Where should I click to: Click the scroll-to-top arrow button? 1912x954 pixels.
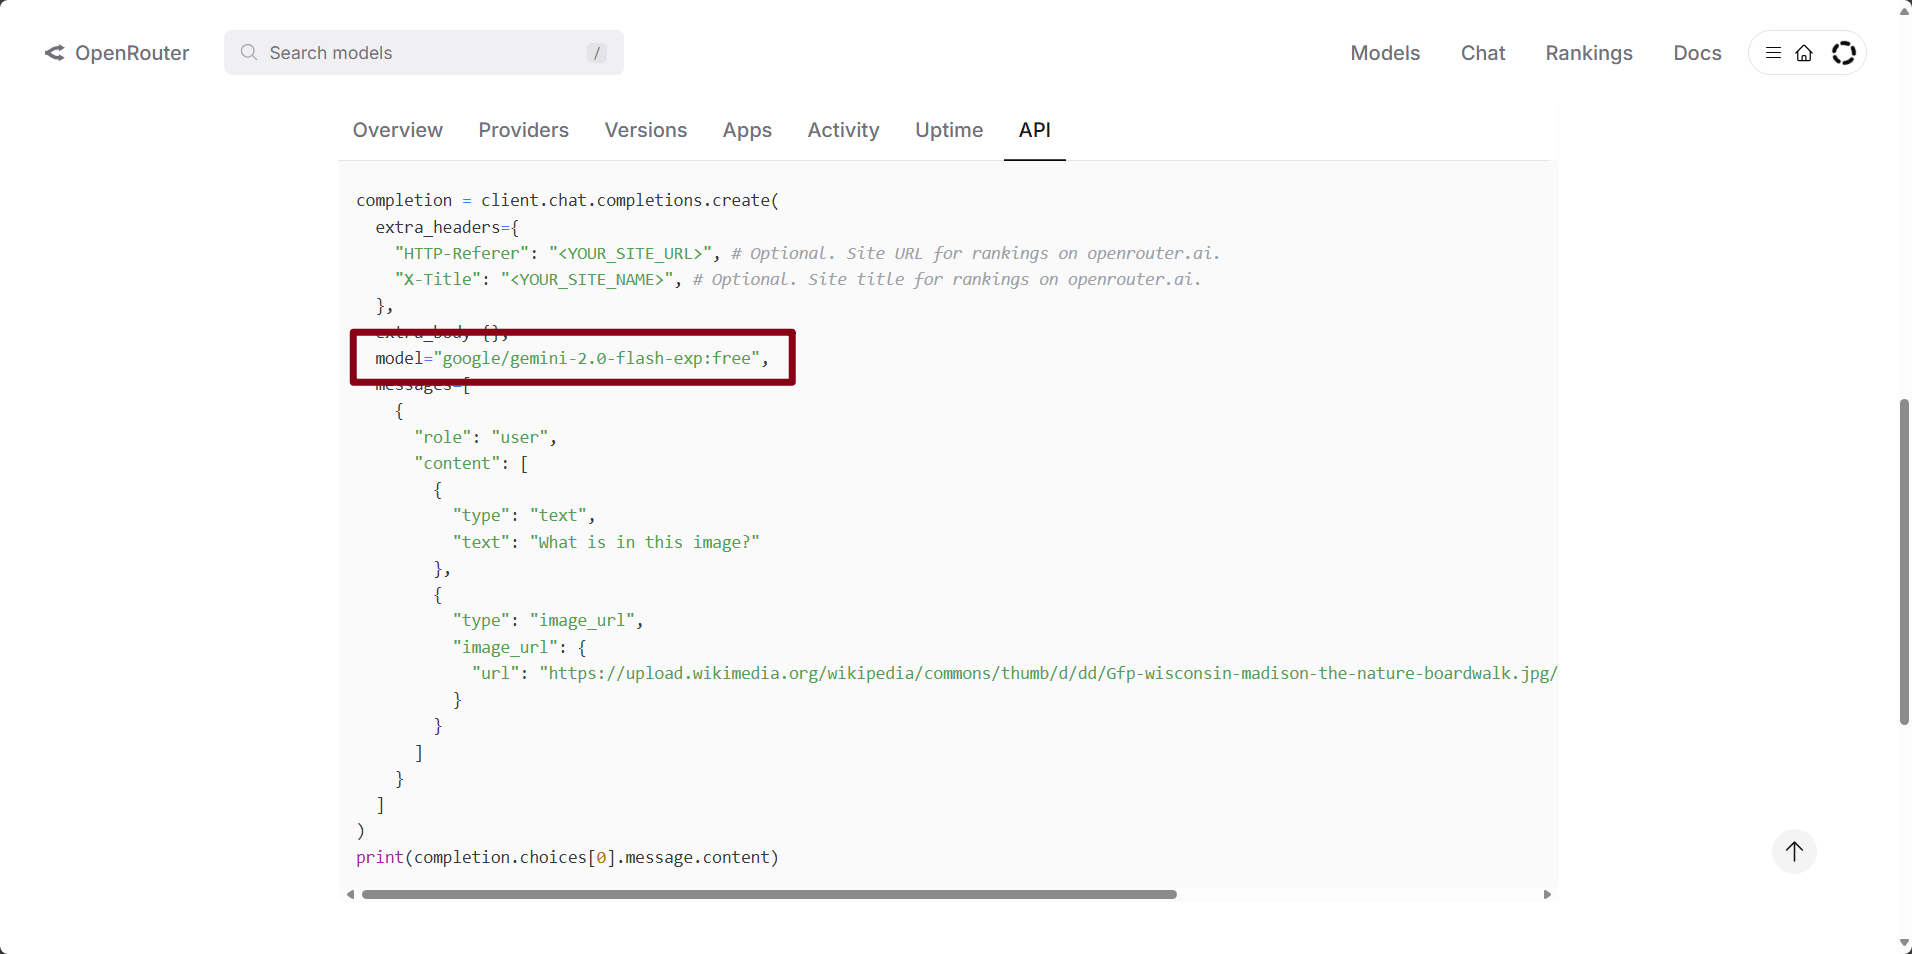pyautogui.click(x=1795, y=852)
